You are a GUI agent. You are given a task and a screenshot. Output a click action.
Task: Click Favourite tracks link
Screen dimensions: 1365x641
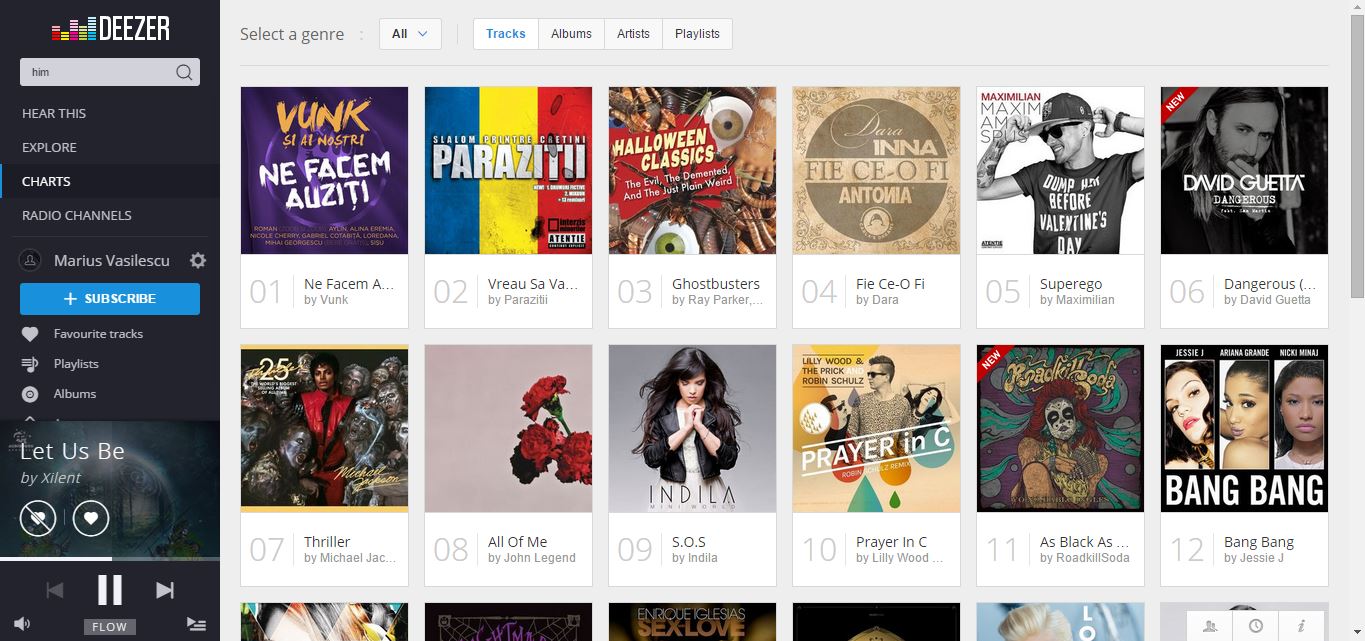98,334
